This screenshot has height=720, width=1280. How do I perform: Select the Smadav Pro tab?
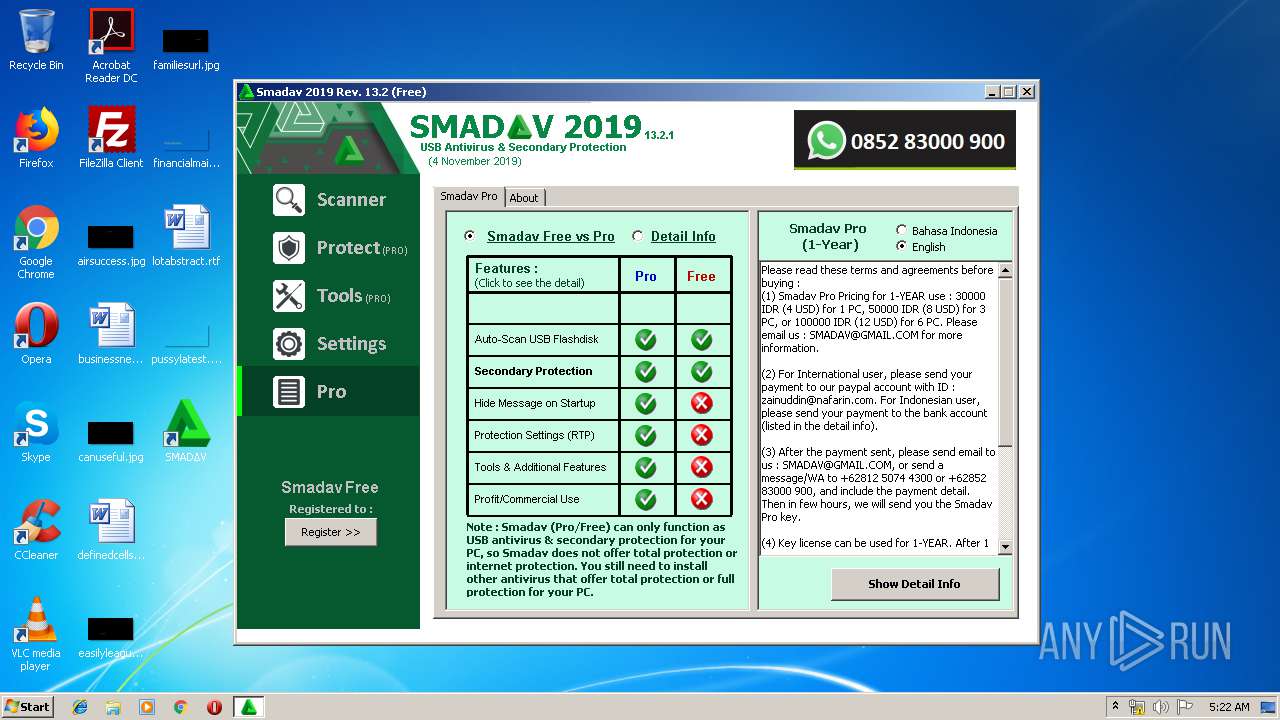pos(469,197)
